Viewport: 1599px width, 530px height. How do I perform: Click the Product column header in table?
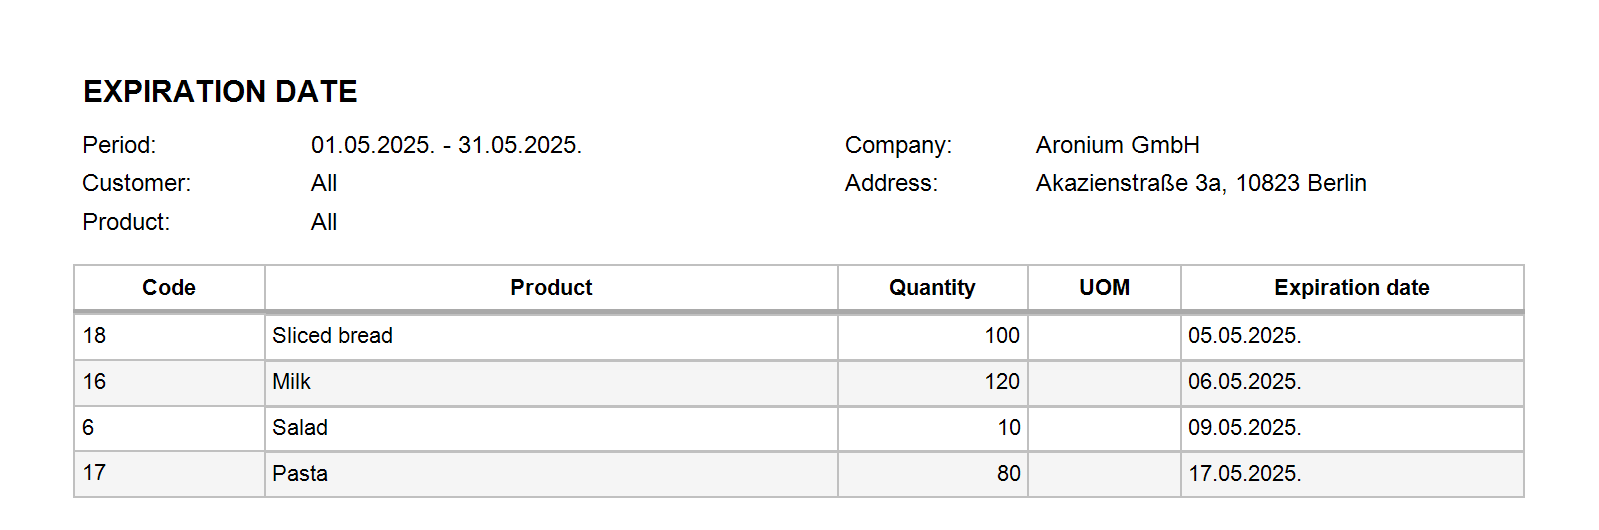point(551,288)
